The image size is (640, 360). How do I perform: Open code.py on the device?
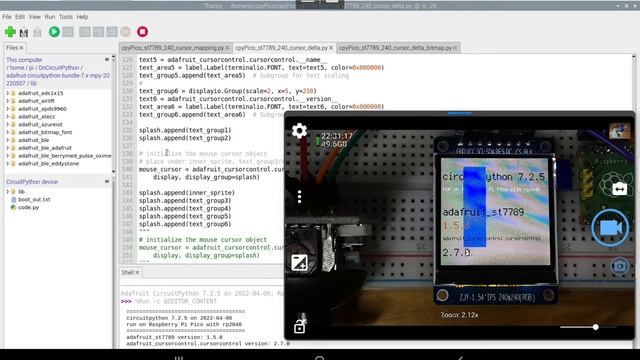tap(28, 207)
